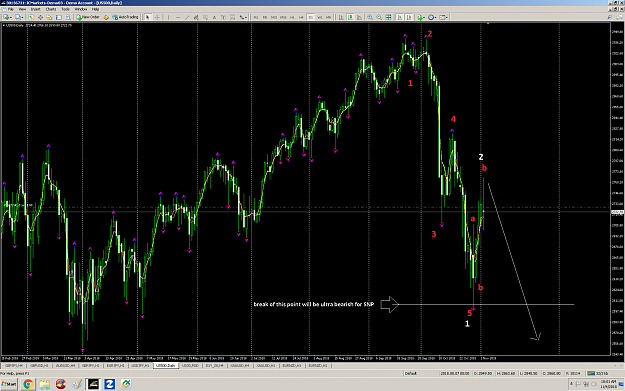
Task: Open the Profiles dropdown
Action: tap(19, 17)
